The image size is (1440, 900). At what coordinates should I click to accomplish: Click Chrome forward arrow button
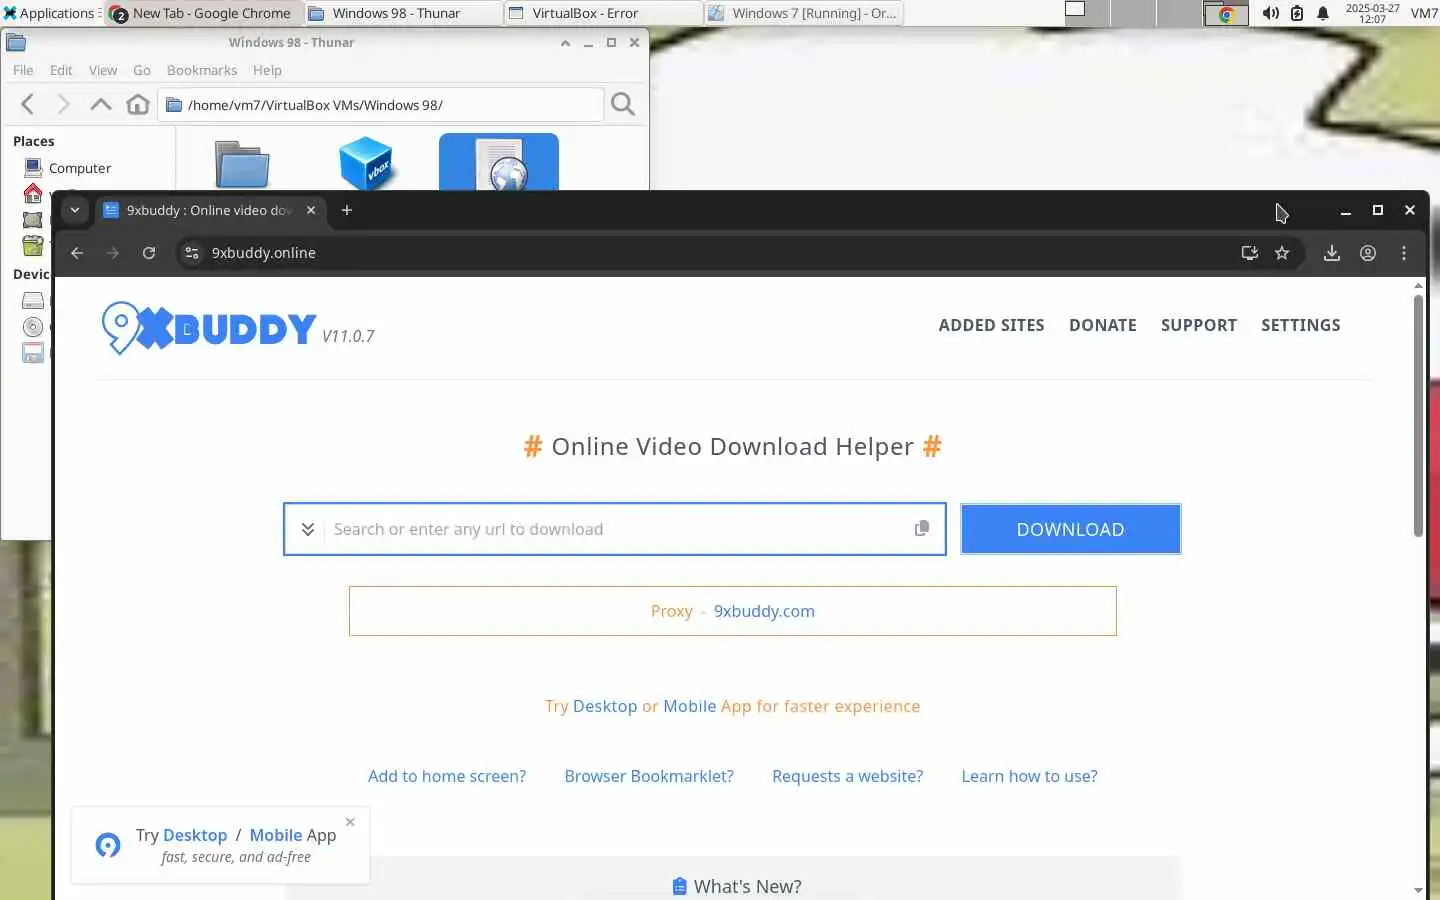(113, 253)
